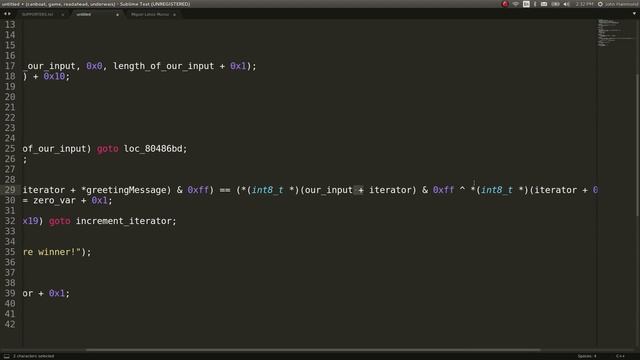
Task: Click the '0x10' value on line 18
Action: (x=54, y=76)
